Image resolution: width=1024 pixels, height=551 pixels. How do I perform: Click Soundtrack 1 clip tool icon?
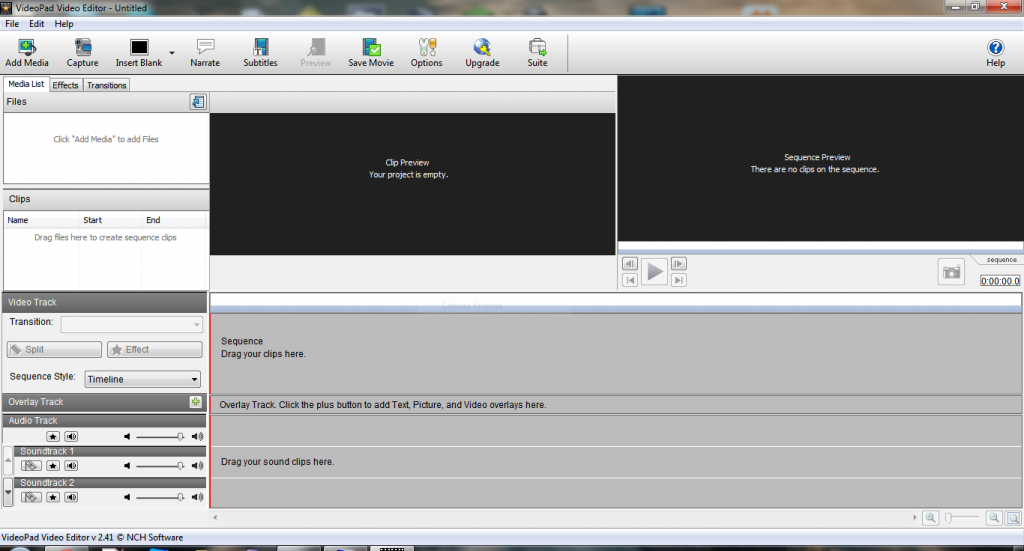point(31,465)
